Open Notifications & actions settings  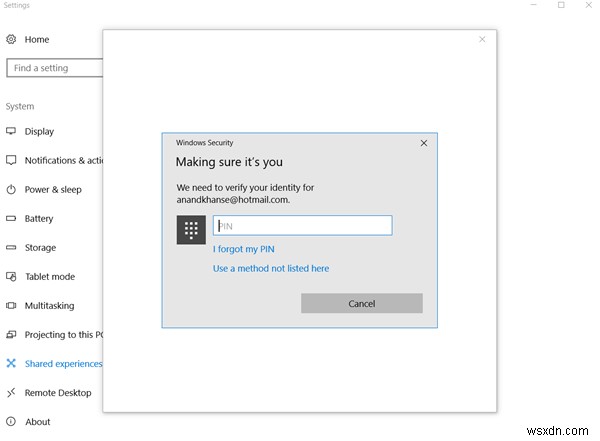coord(64,160)
